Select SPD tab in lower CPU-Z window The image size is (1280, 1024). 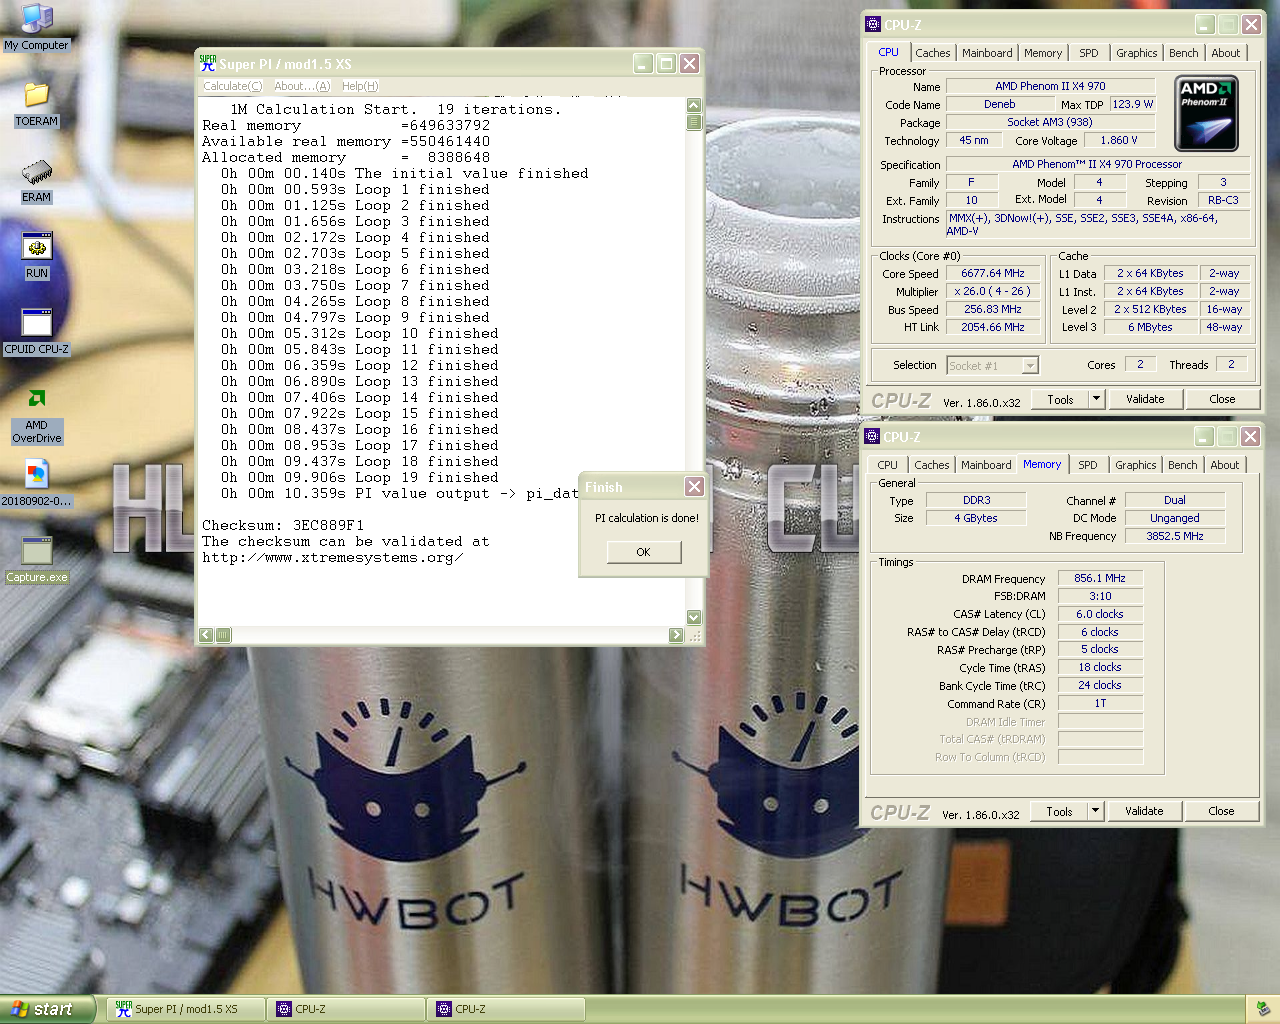tap(1088, 465)
